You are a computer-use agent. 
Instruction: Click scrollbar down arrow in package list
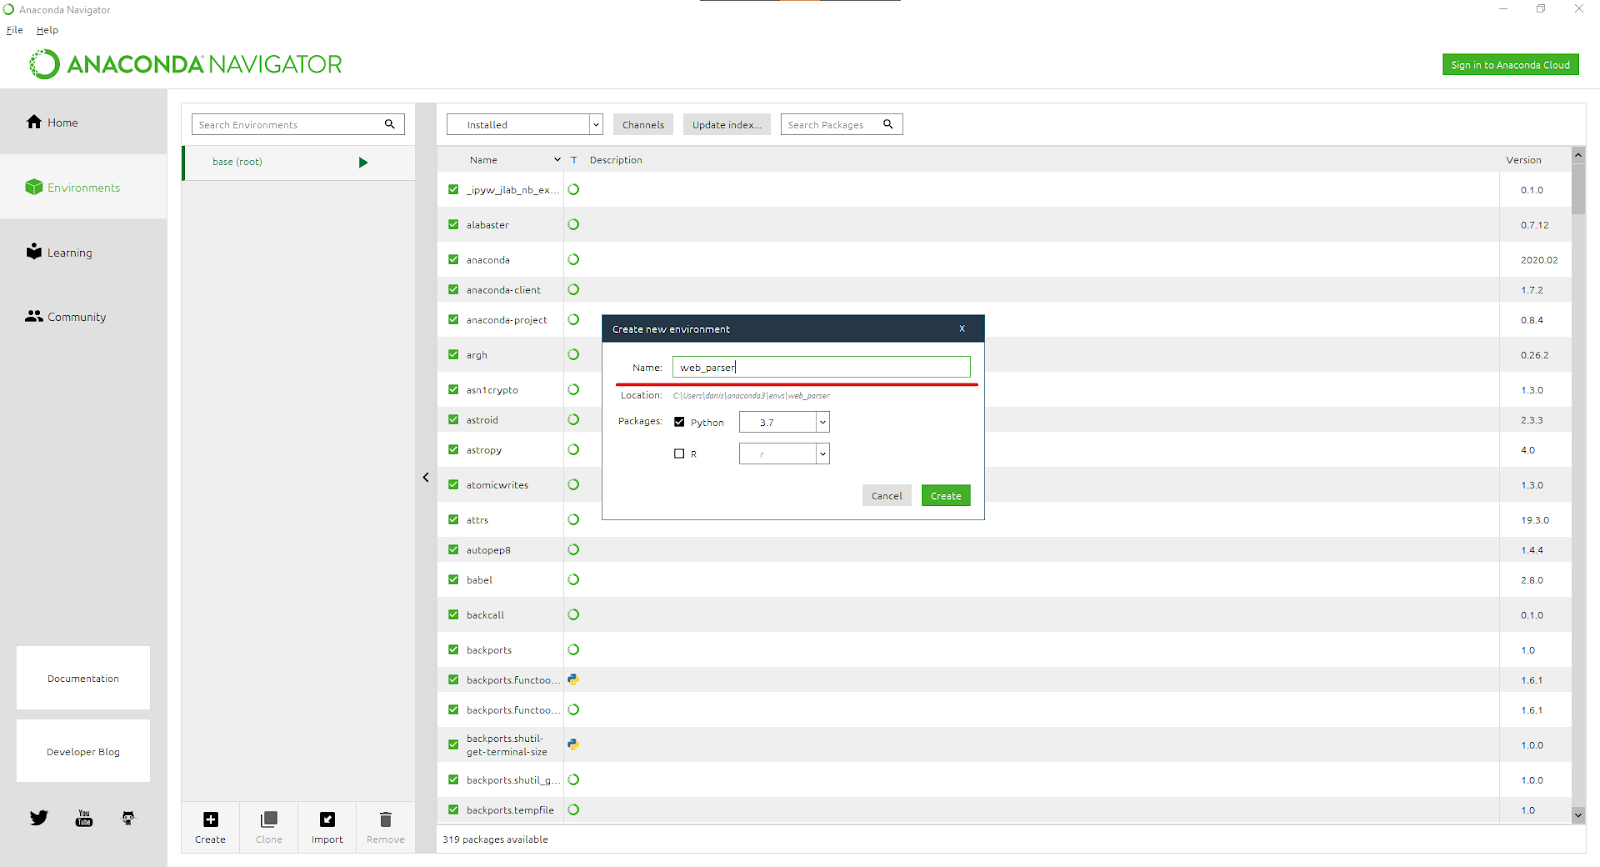click(1578, 815)
